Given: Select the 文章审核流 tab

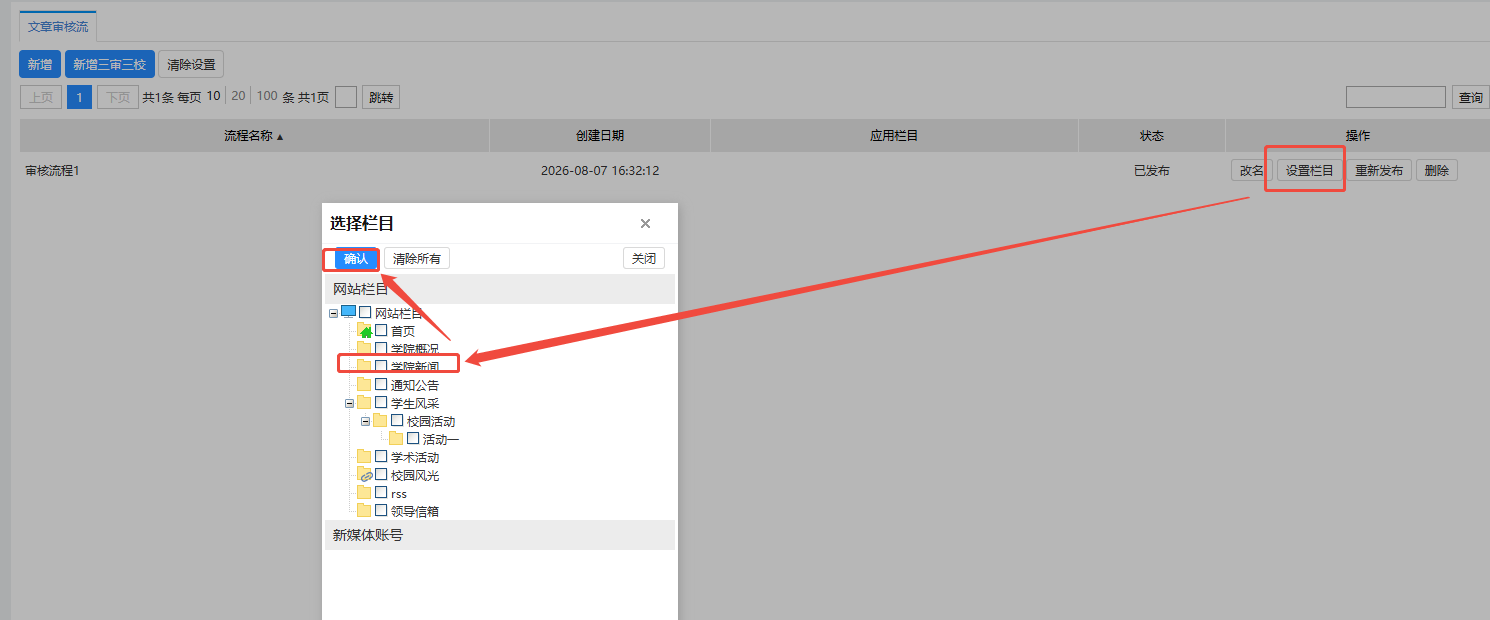Looking at the screenshot, I should 58,27.
